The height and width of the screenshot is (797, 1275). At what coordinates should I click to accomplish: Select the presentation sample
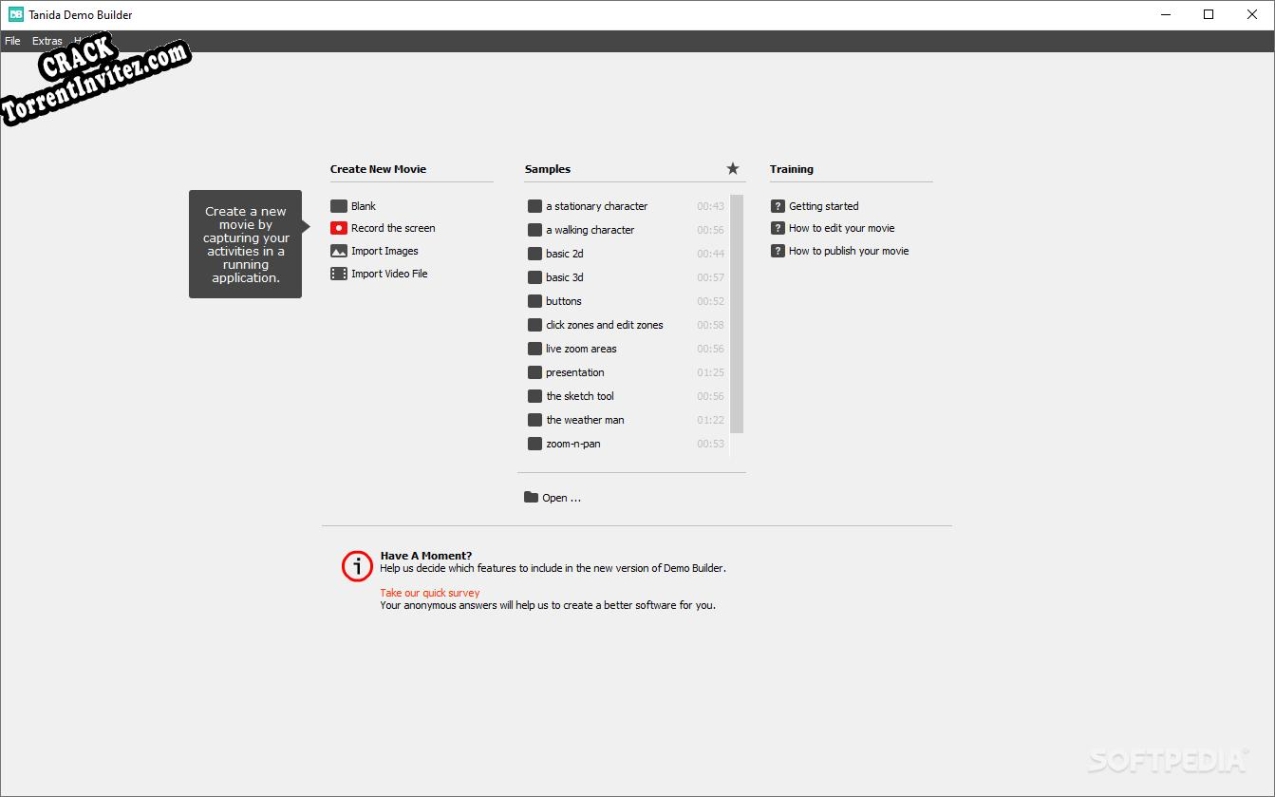pyautogui.click(x=575, y=372)
